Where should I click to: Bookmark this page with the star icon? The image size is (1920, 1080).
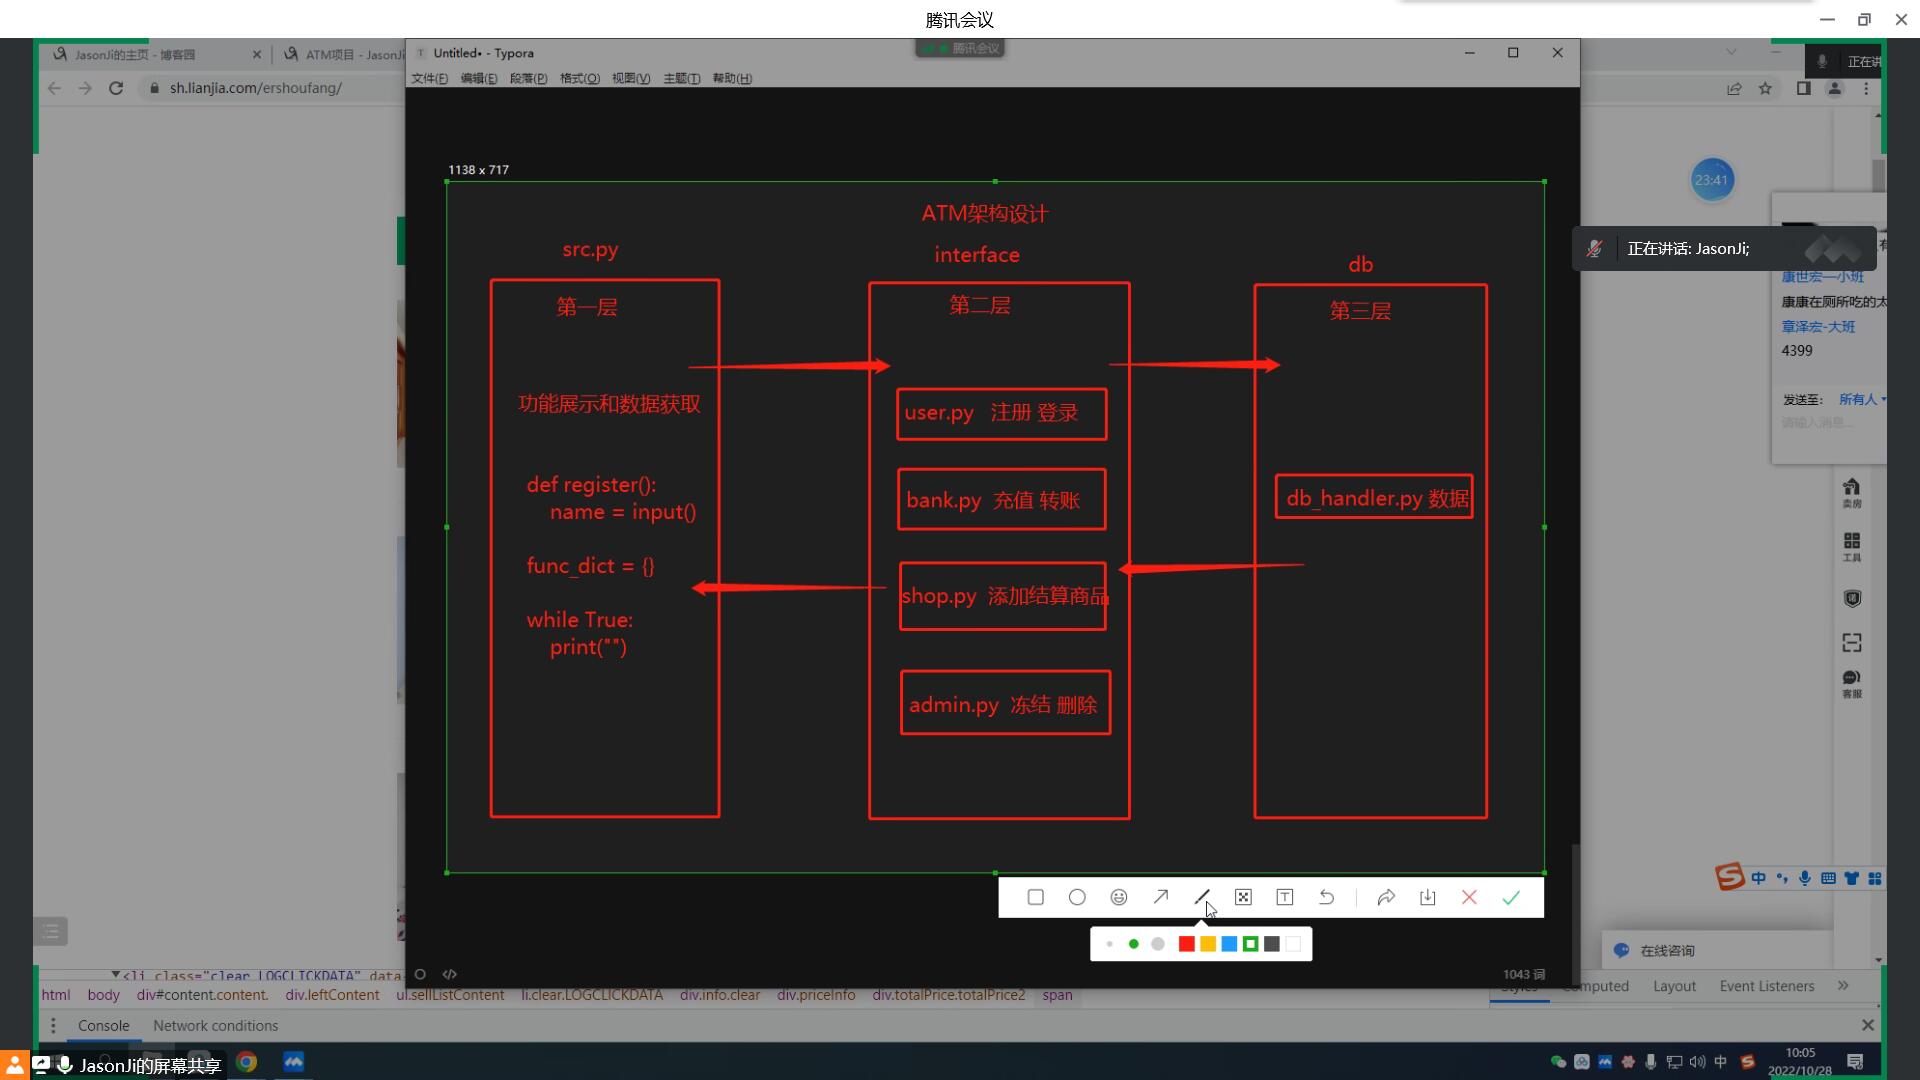pos(1765,88)
